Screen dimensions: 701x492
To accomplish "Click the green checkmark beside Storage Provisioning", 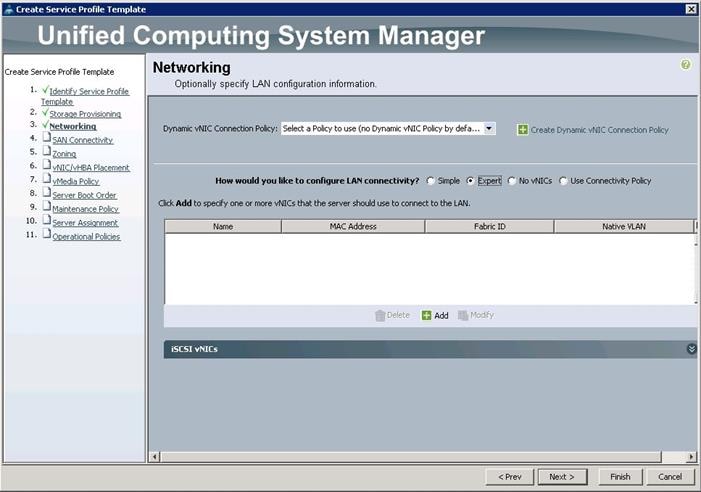I will (x=45, y=112).
